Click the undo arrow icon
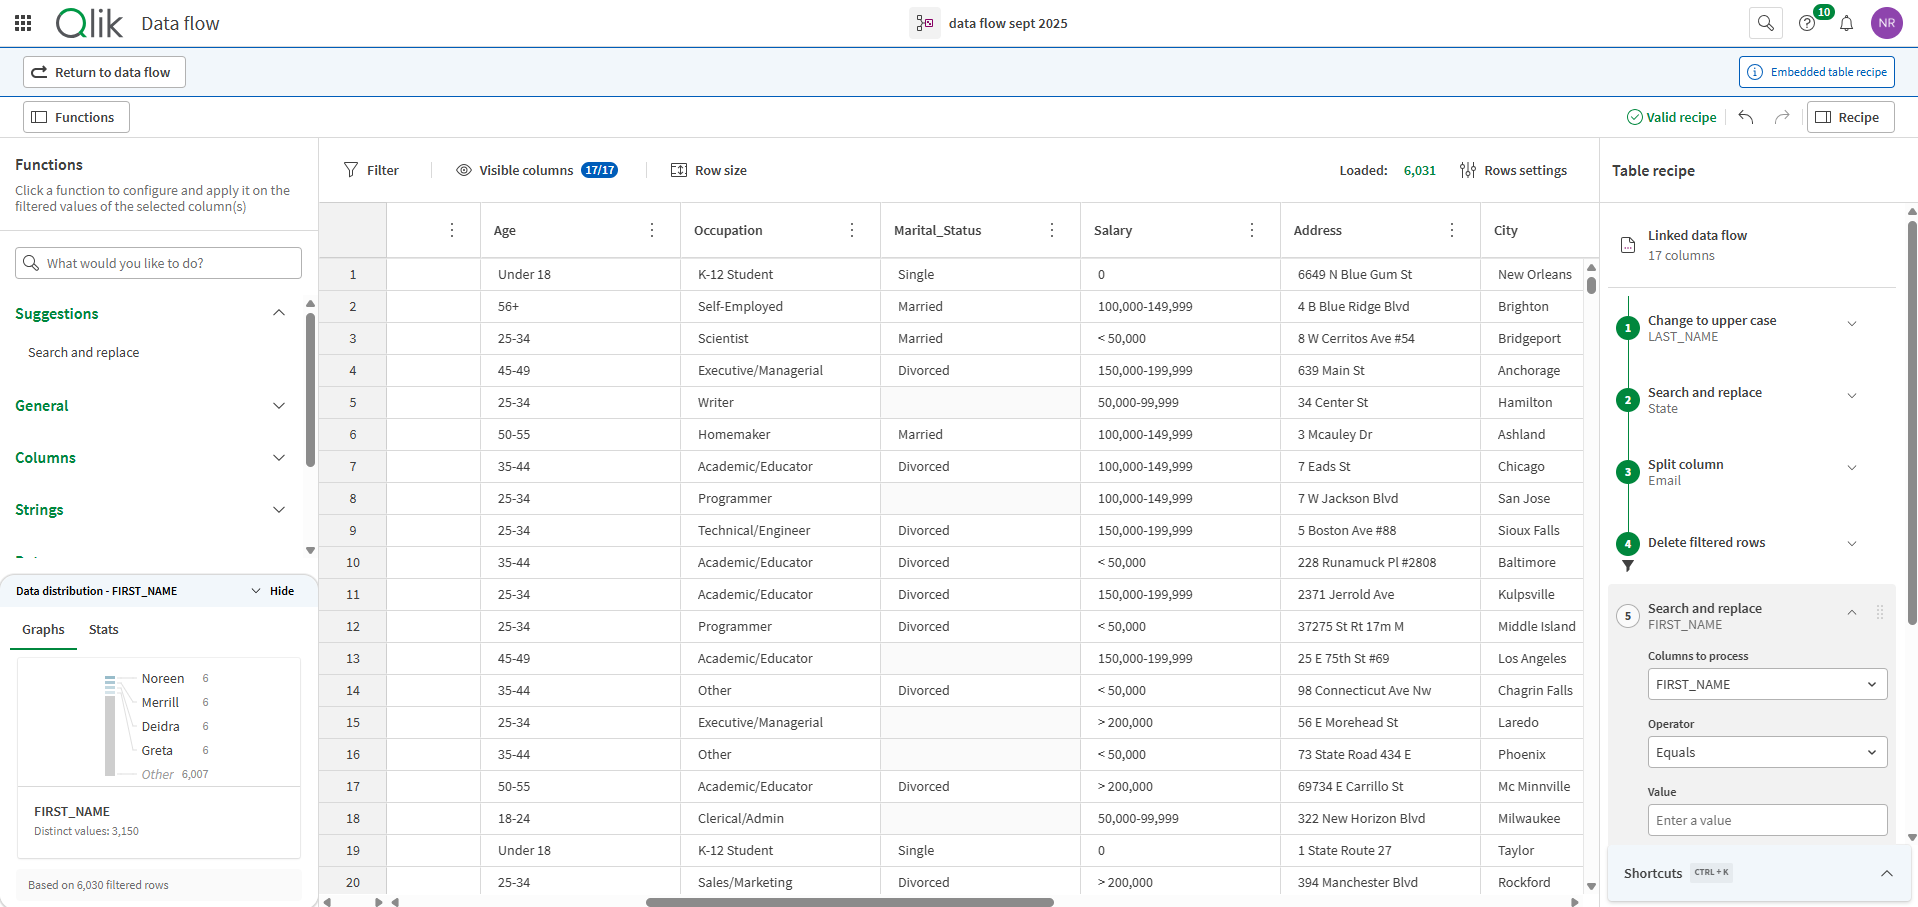The height and width of the screenshot is (907, 1918). coord(1745,117)
